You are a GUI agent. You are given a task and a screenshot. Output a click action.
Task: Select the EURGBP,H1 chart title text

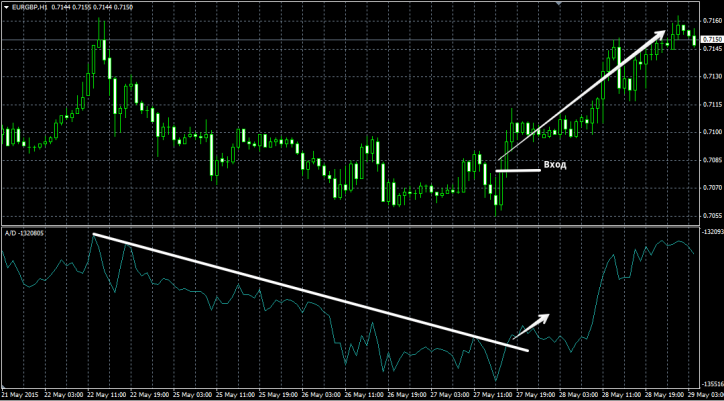coord(33,6)
